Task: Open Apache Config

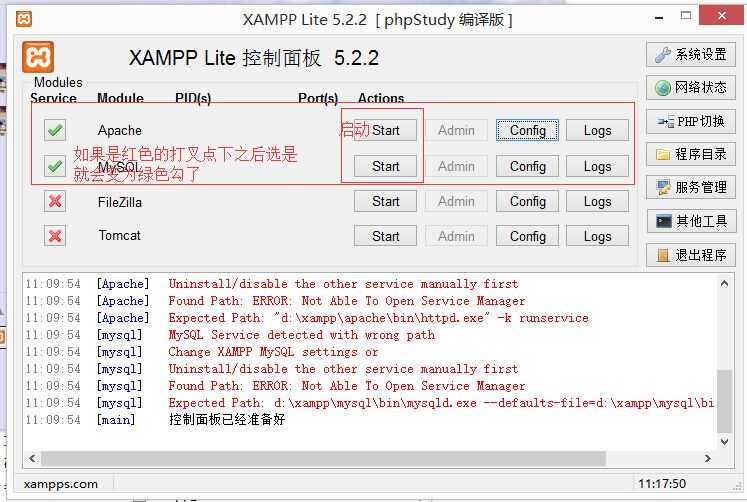Action: pyautogui.click(x=527, y=130)
